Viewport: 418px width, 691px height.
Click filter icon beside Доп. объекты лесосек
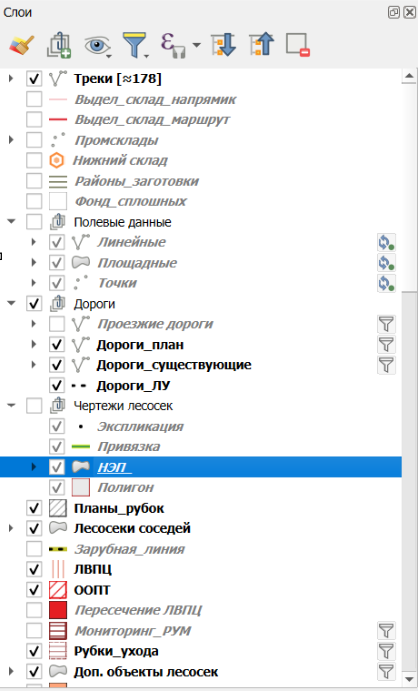pos(386,672)
